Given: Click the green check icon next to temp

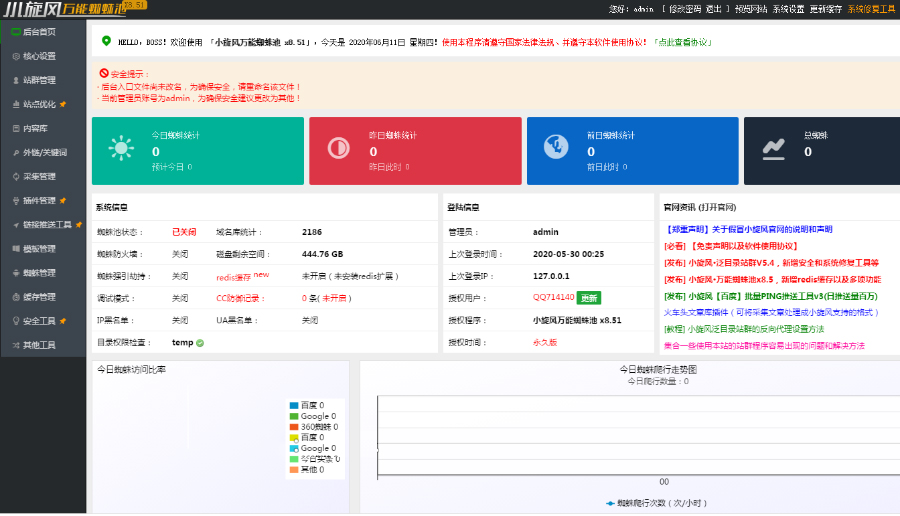Looking at the screenshot, I should 200,343.
